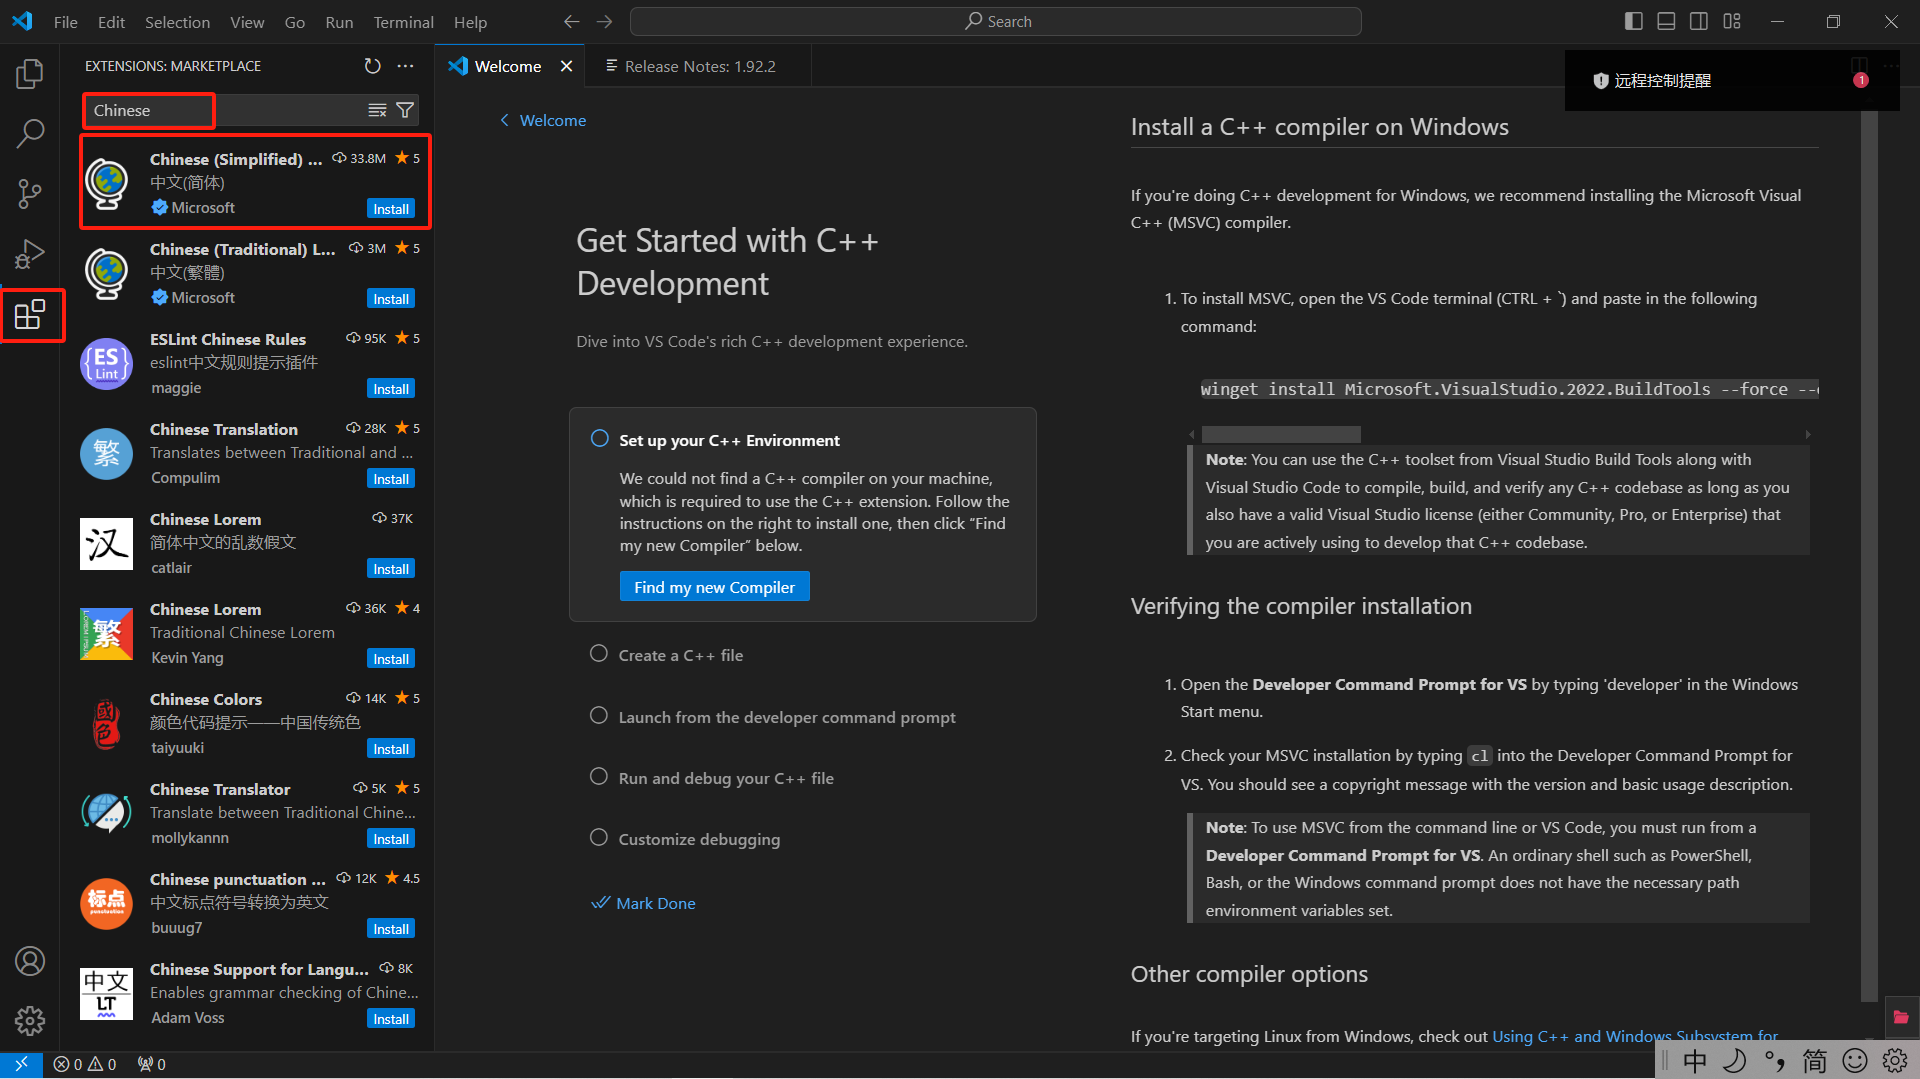Open the Edit menu
The height and width of the screenshot is (1079, 1920).
(x=111, y=22)
